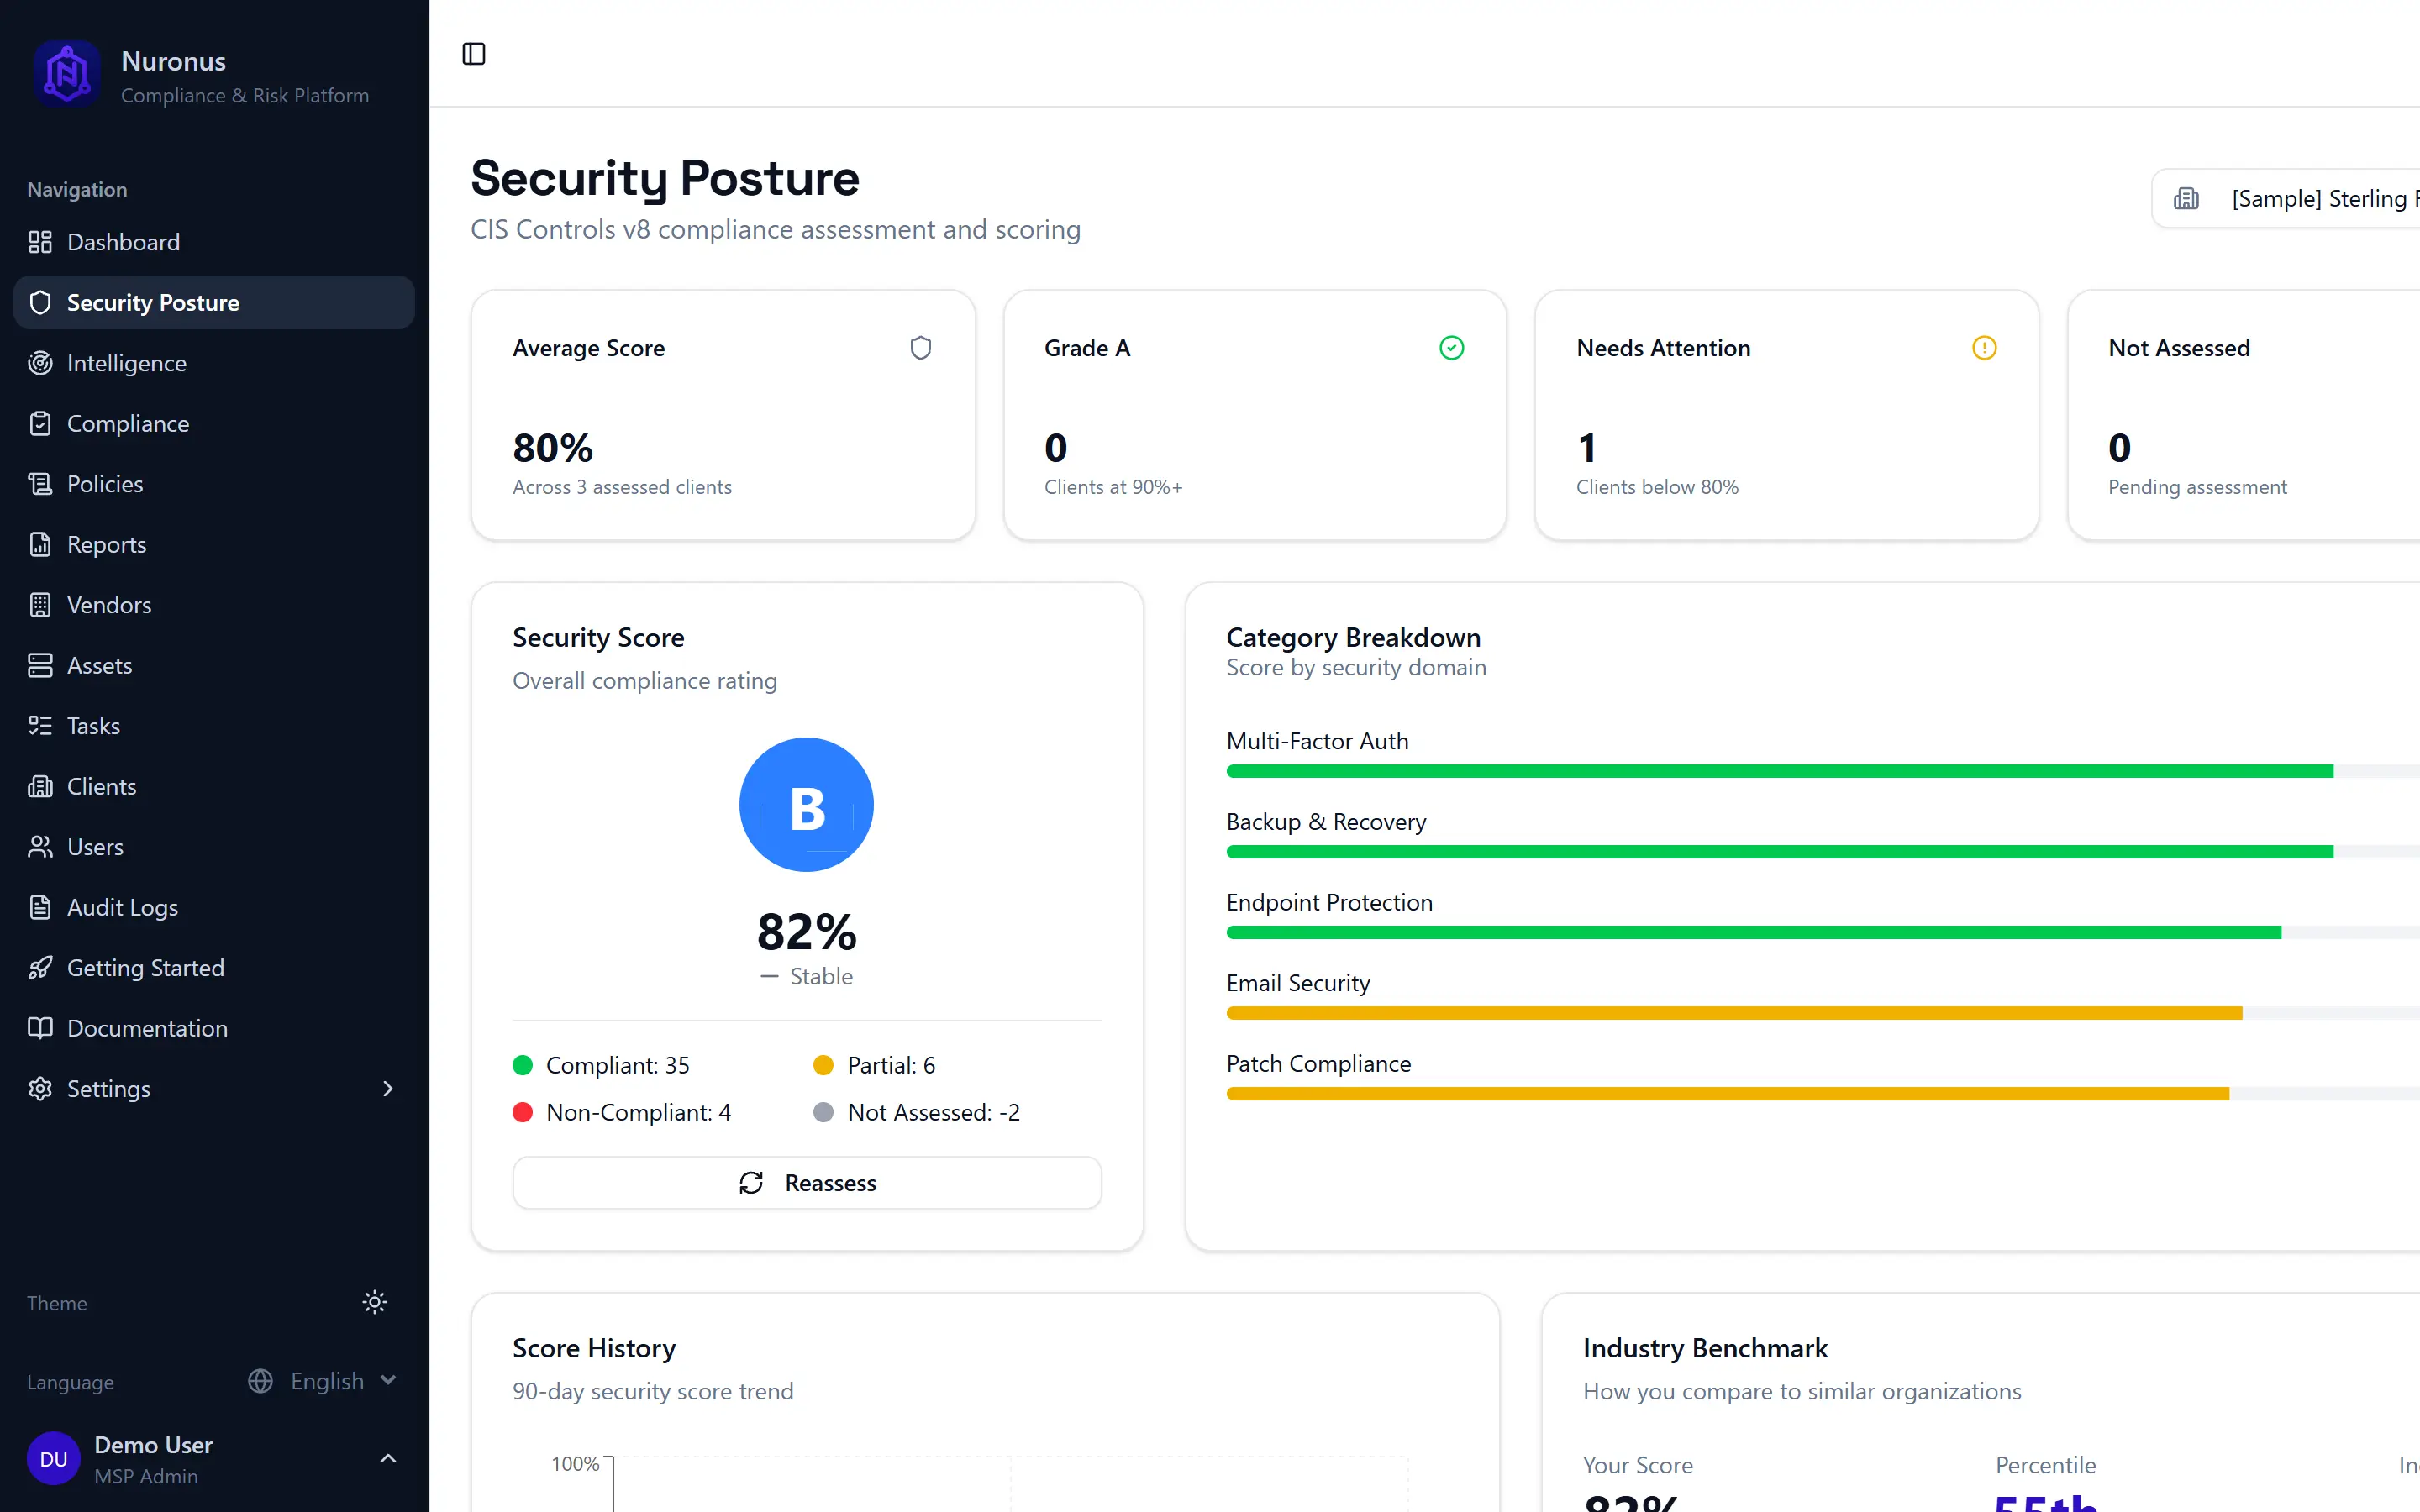2420x1512 pixels.
Task: Click the 82% security score value
Action: click(x=806, y=932)
